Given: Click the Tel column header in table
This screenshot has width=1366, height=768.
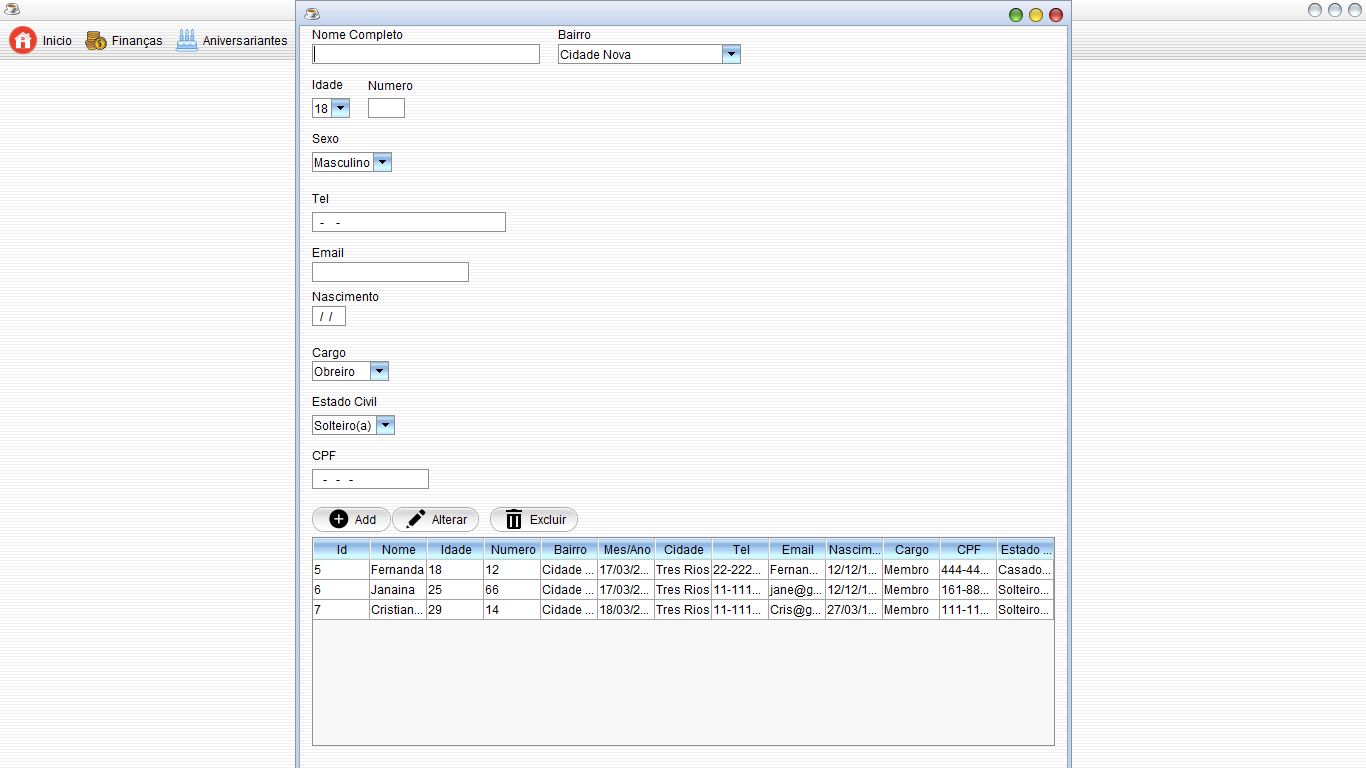Looking at the screenshot, I should coord(741,549).
